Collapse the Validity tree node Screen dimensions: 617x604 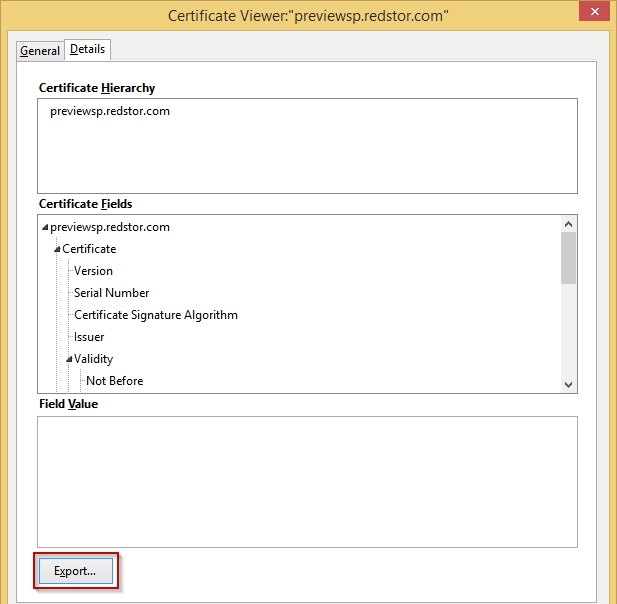[x=69, y=359]
